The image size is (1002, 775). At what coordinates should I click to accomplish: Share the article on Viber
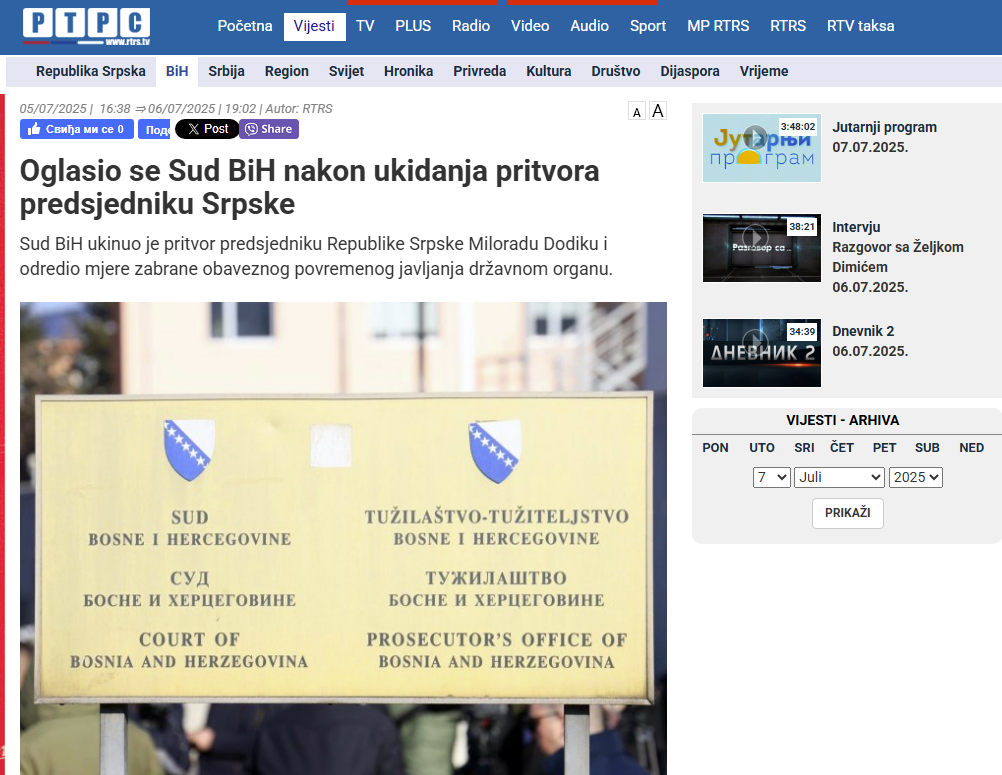click(269, 129)
